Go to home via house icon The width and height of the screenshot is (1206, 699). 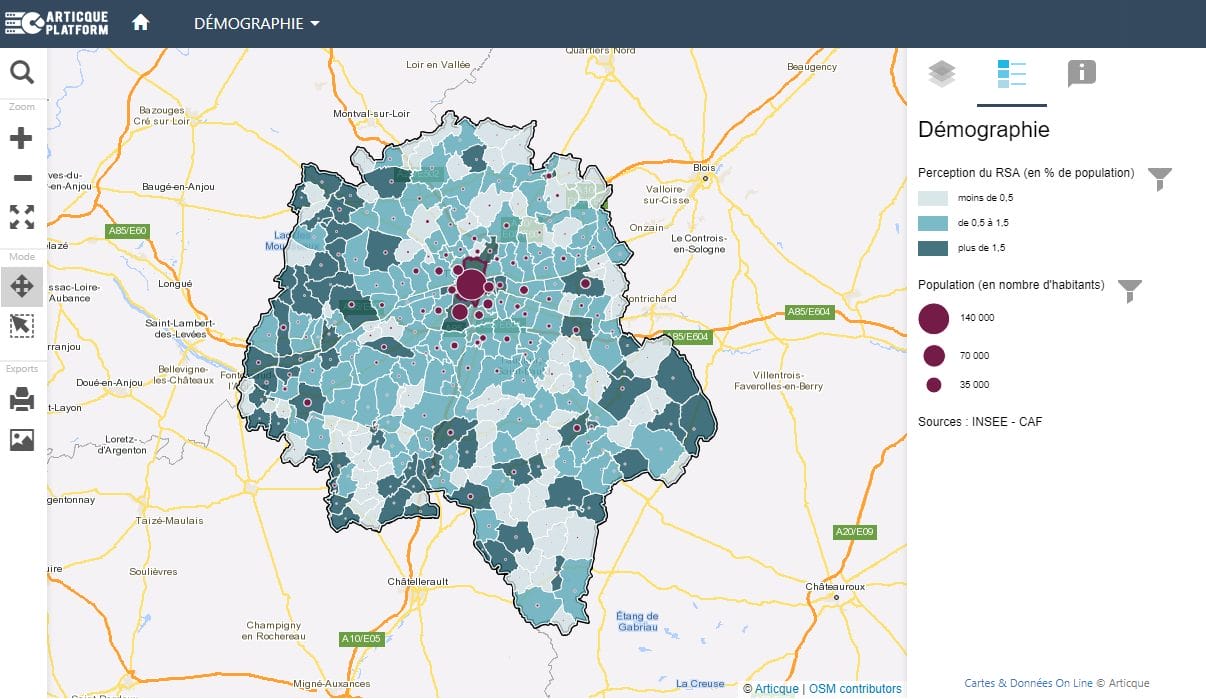141,23
